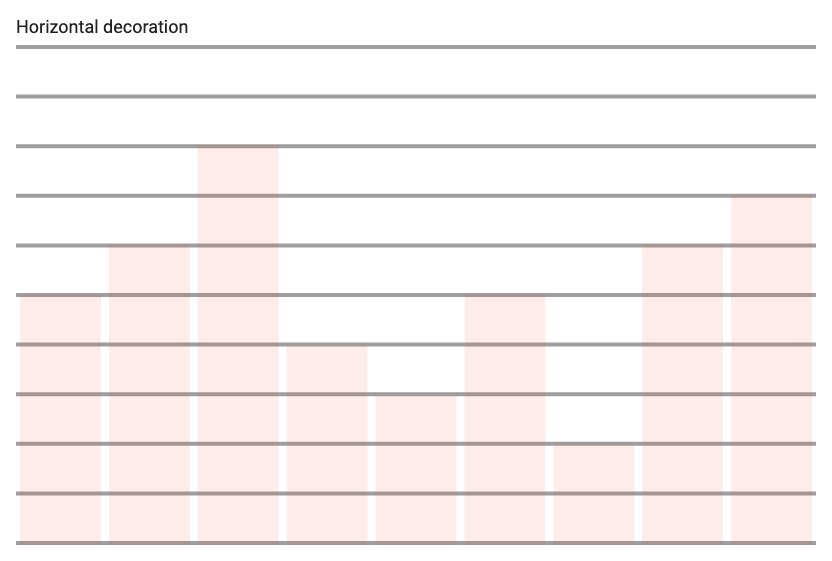Click the eighth pink bar from left
The width and height of the screenshot is (832, 561).
point(682,394)
